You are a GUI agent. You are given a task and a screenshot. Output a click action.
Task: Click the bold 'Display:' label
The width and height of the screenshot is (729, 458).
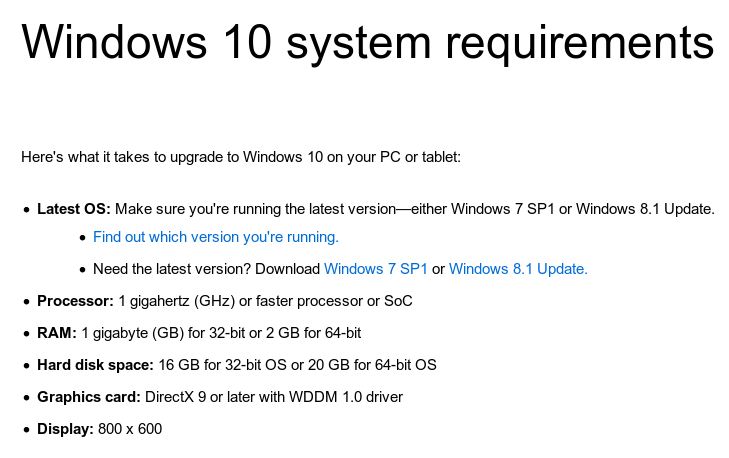65,429
